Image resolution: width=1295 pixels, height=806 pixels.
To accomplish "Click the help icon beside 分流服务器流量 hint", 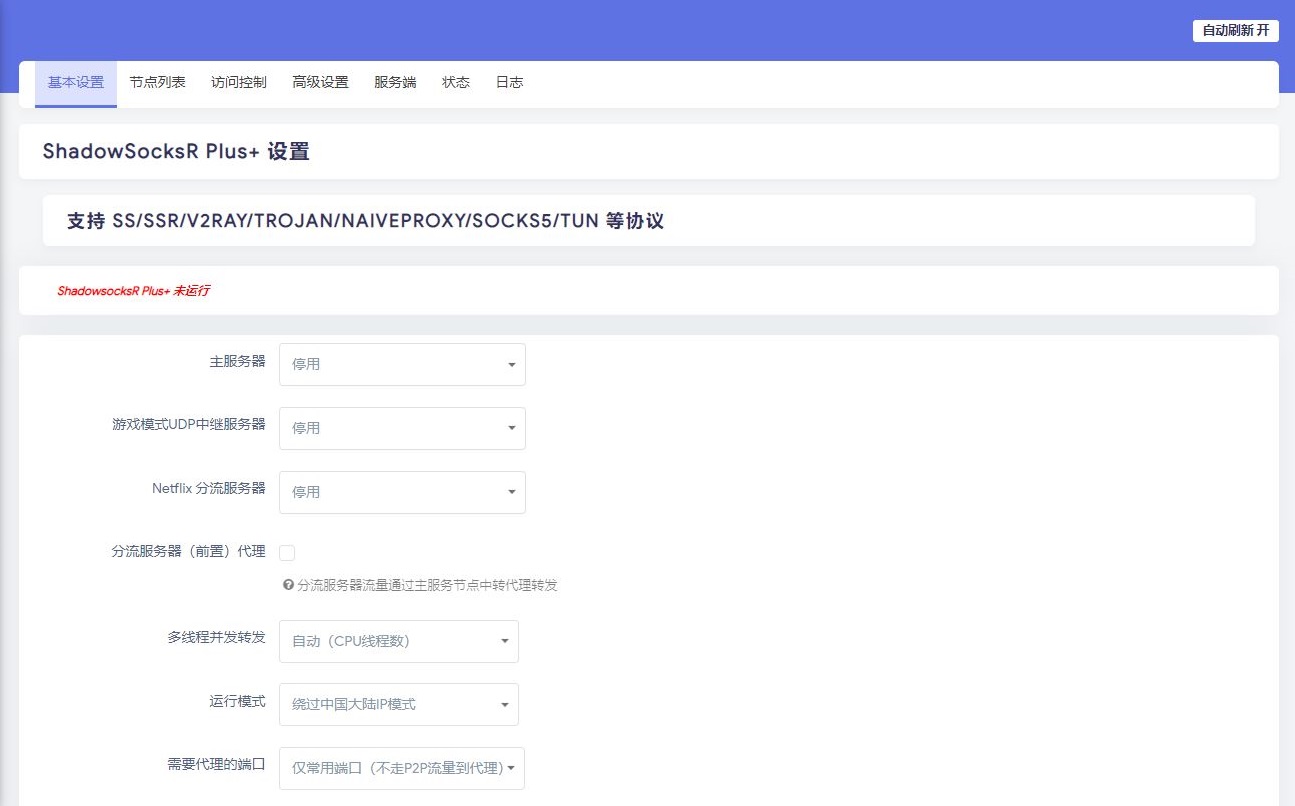I will (288, 585).
